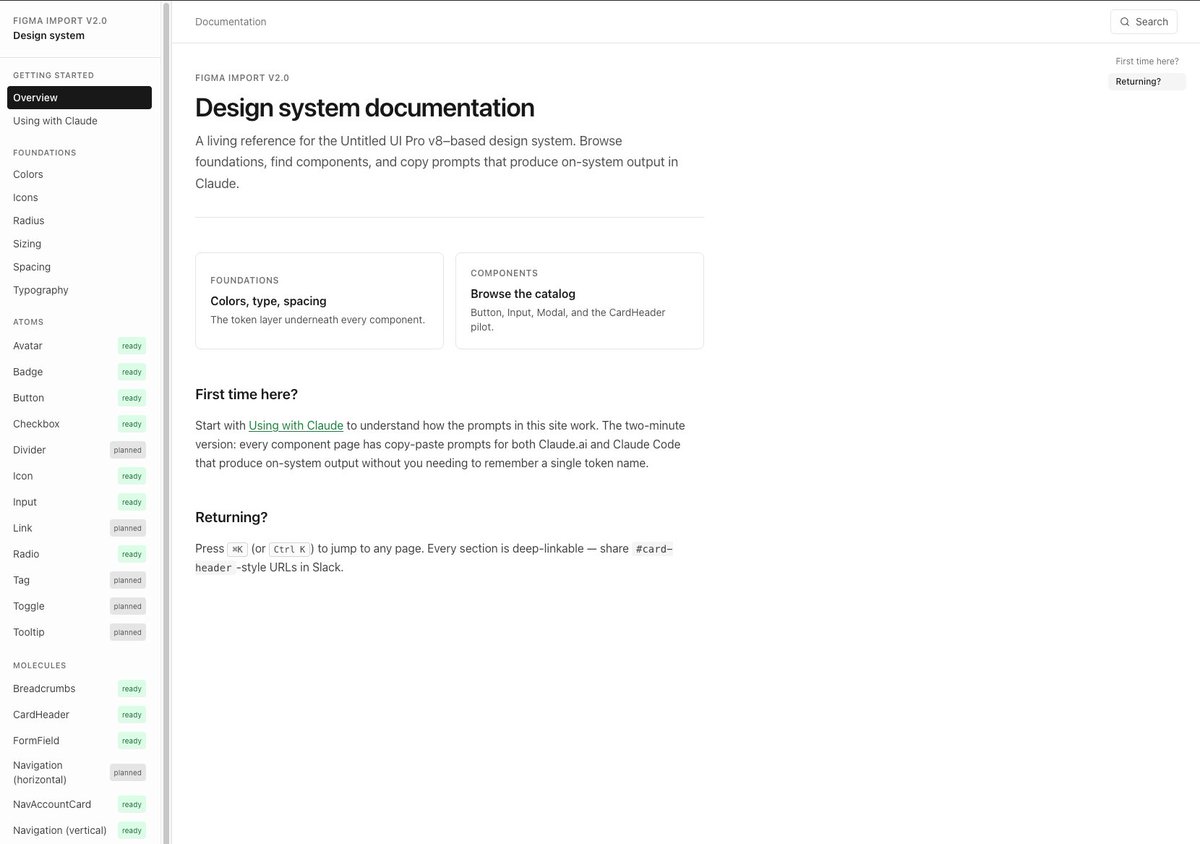This screenshot has width=1200, height=844.
Task: Click the Documentation breadcrumb
Action: click(231, 22)
